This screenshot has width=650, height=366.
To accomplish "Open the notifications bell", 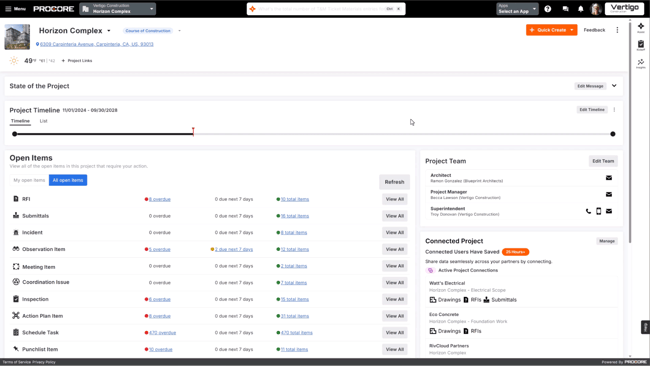I will point(581,9).
